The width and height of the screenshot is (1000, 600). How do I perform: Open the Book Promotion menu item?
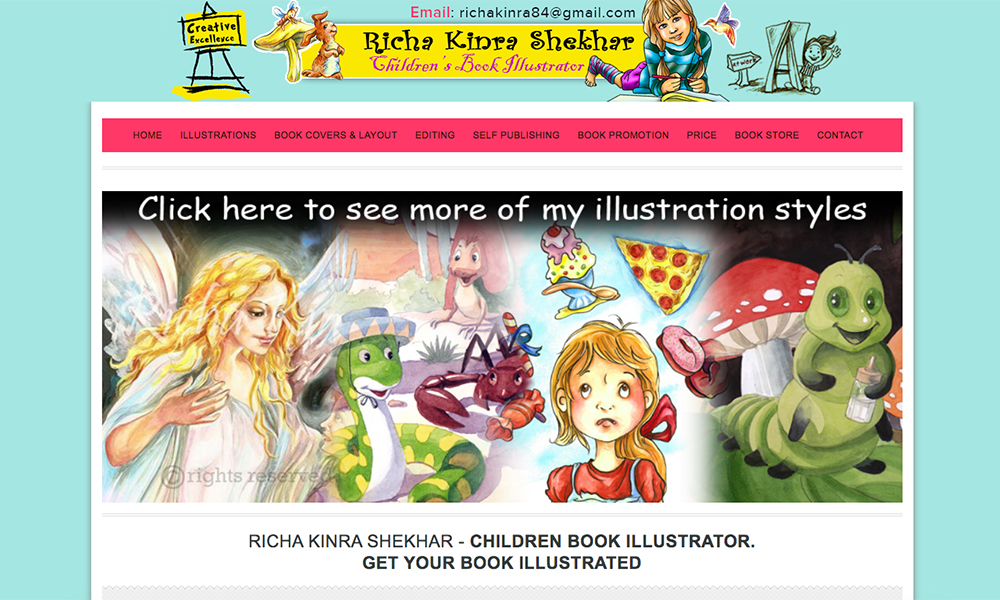(x=623, y=135)
